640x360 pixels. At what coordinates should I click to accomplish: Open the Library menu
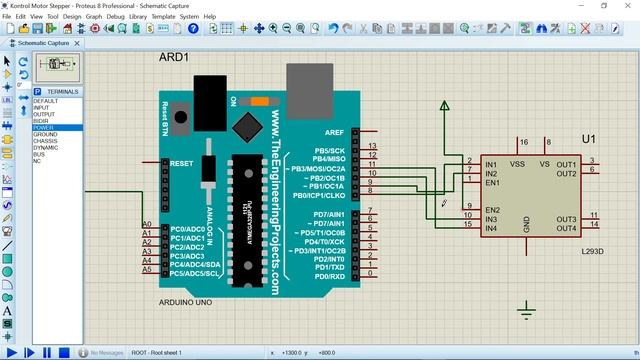pyautogui.click(x=138, y=17)
